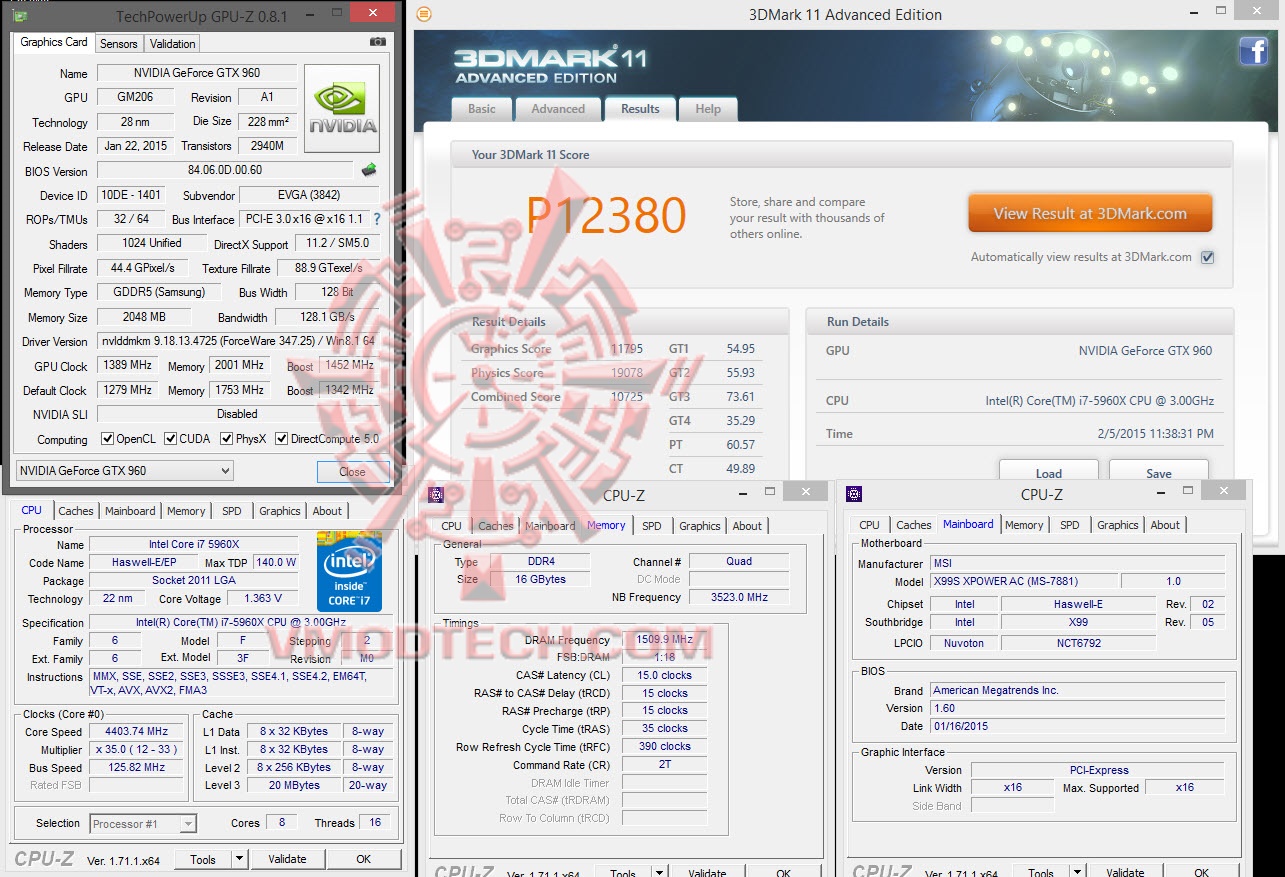Open the Caches tab in the CPU-Z processor window
The width and height of the screenshot is (1285, 877).
point(76,511)
